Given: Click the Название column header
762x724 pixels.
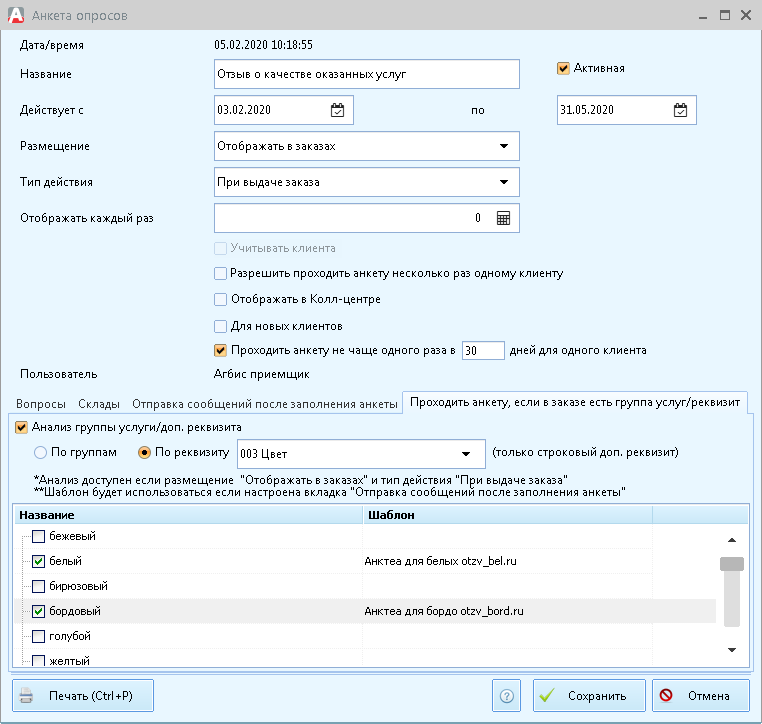Looking at the screenshot, I should [189, 515].
